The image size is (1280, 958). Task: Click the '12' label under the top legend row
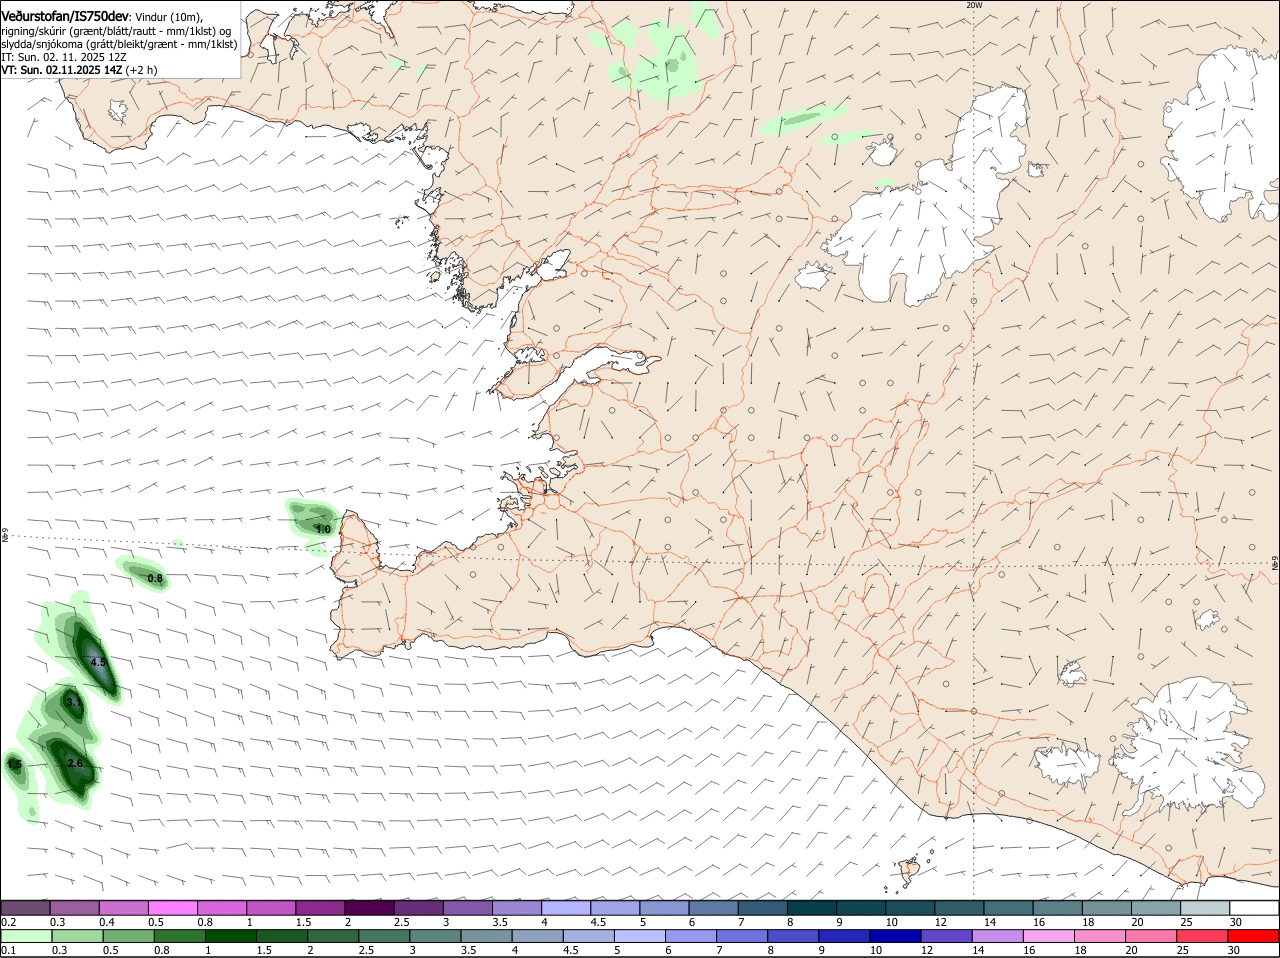click(940, 922)
